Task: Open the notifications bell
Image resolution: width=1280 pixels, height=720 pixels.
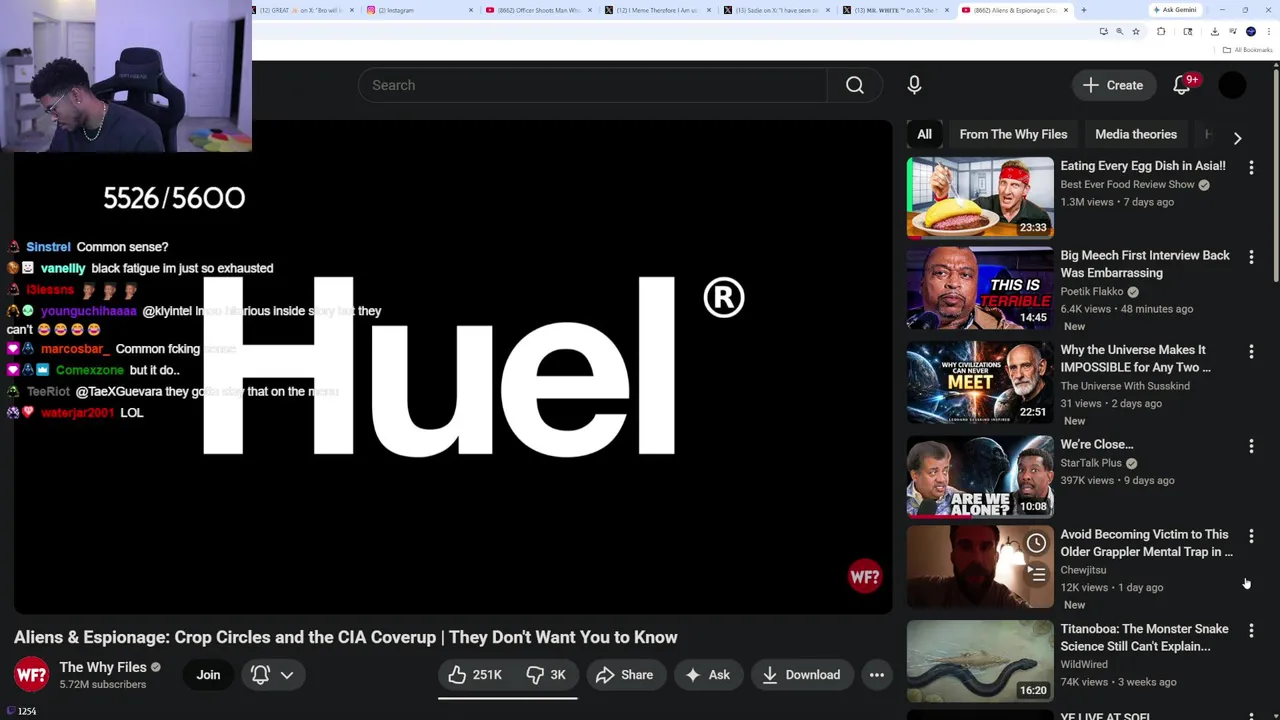Action: [x=1182, y=85]
